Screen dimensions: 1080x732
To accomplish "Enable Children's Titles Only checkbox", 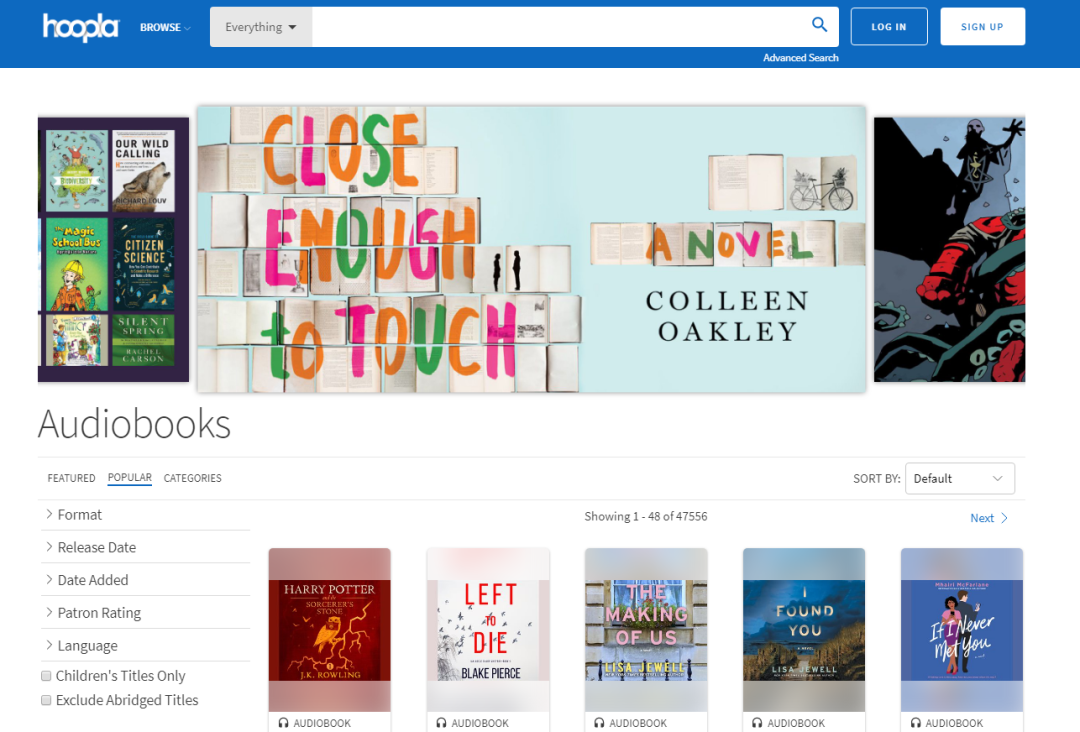I will (46, 676).
